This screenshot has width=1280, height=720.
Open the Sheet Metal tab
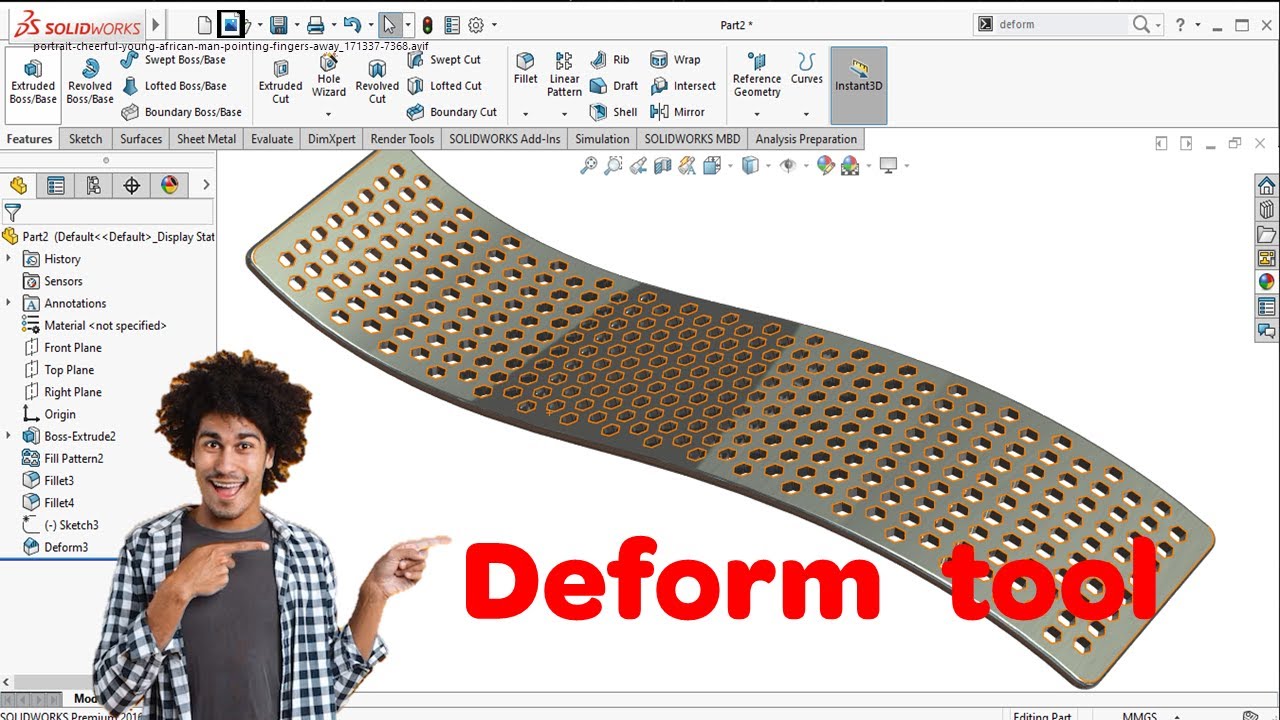click(206, 139)
